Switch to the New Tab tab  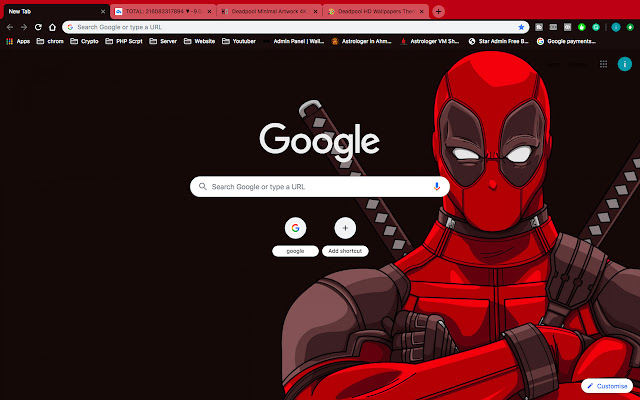pyautogui.click(x=57, y=11)
